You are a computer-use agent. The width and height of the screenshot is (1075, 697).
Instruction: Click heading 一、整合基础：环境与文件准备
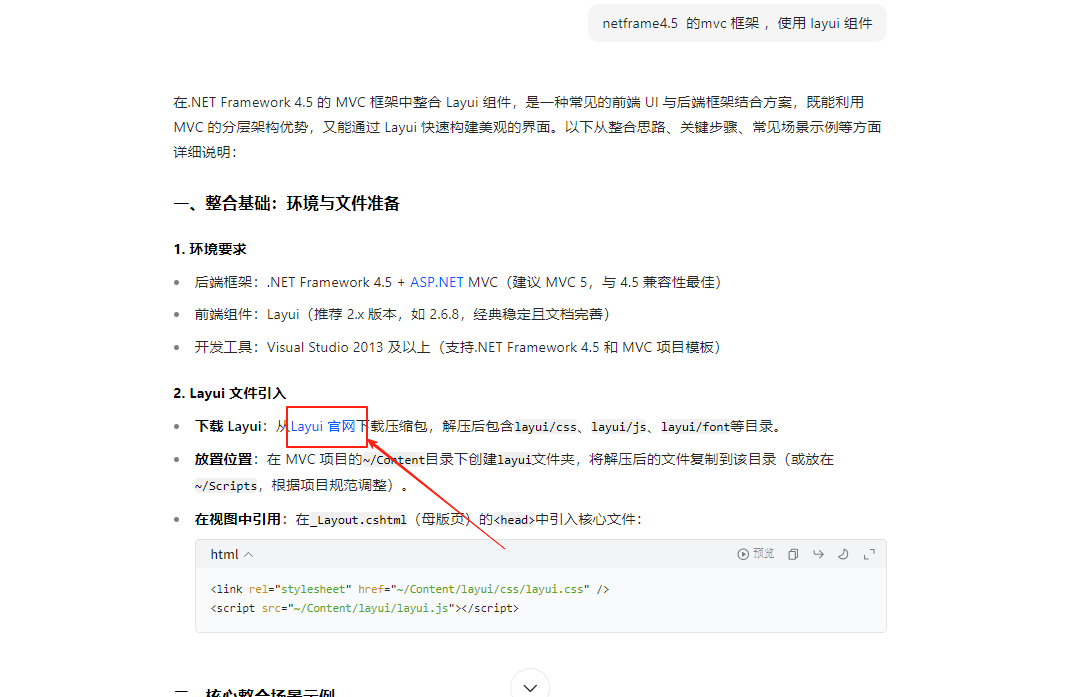[x=287, y=204]
